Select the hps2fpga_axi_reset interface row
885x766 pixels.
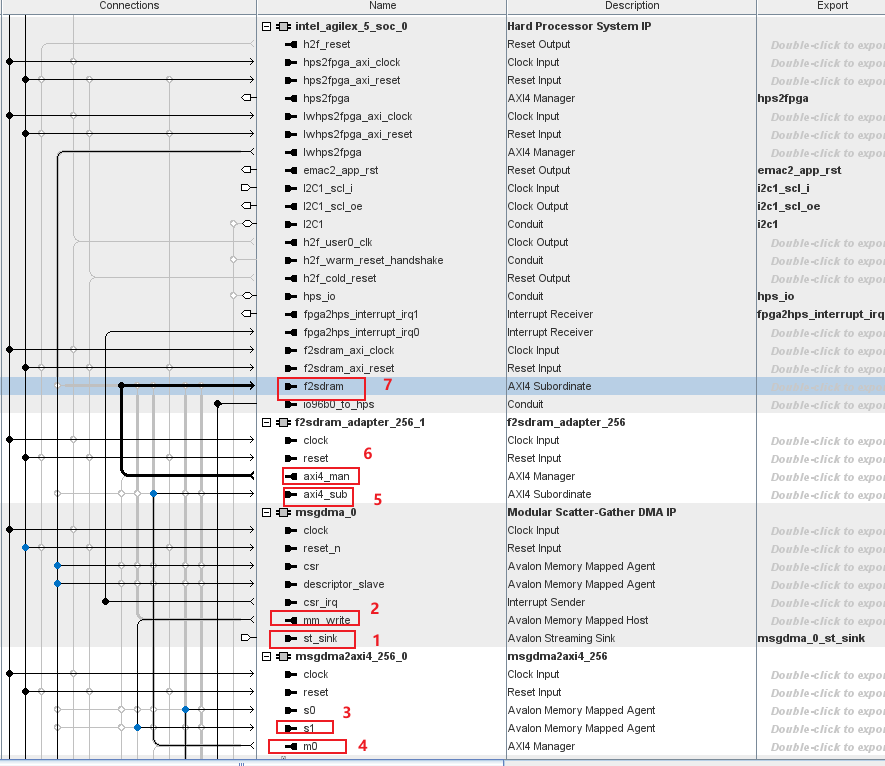[x=351, y=81]
